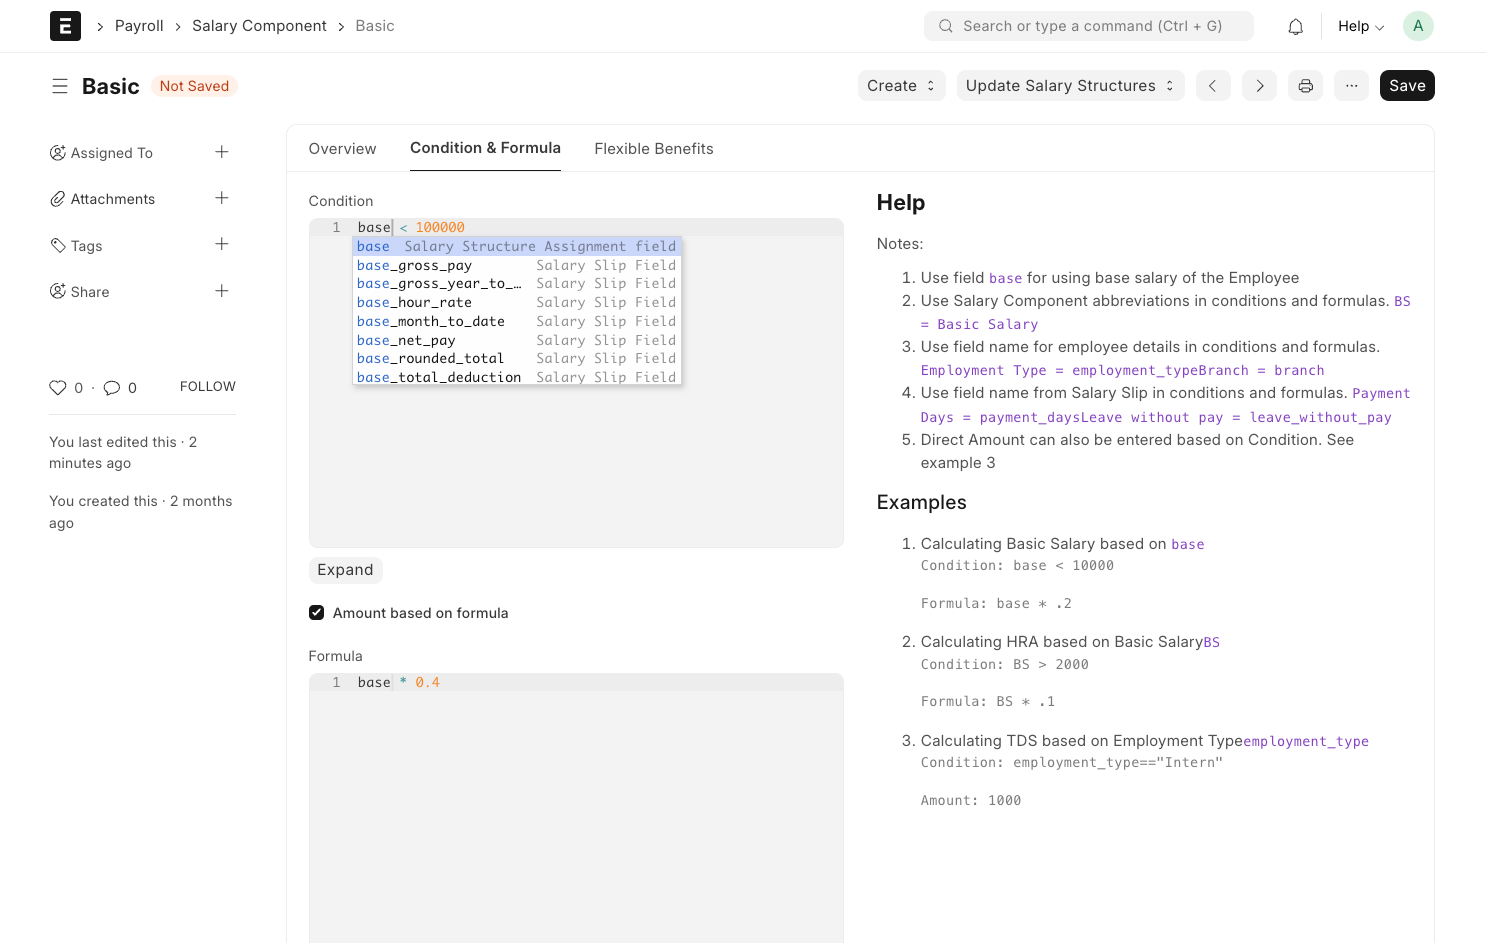Open the three-dots more options menu

click(1351, 86)
